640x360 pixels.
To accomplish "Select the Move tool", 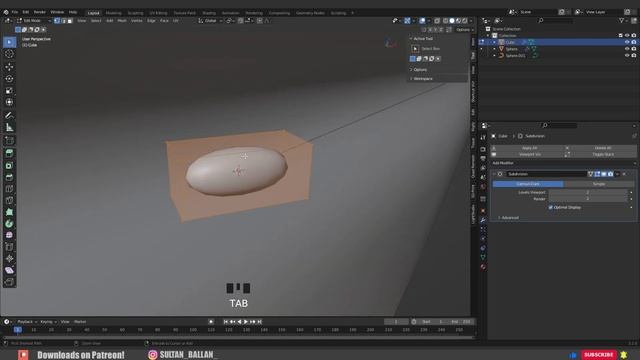I will pos(9,67).
